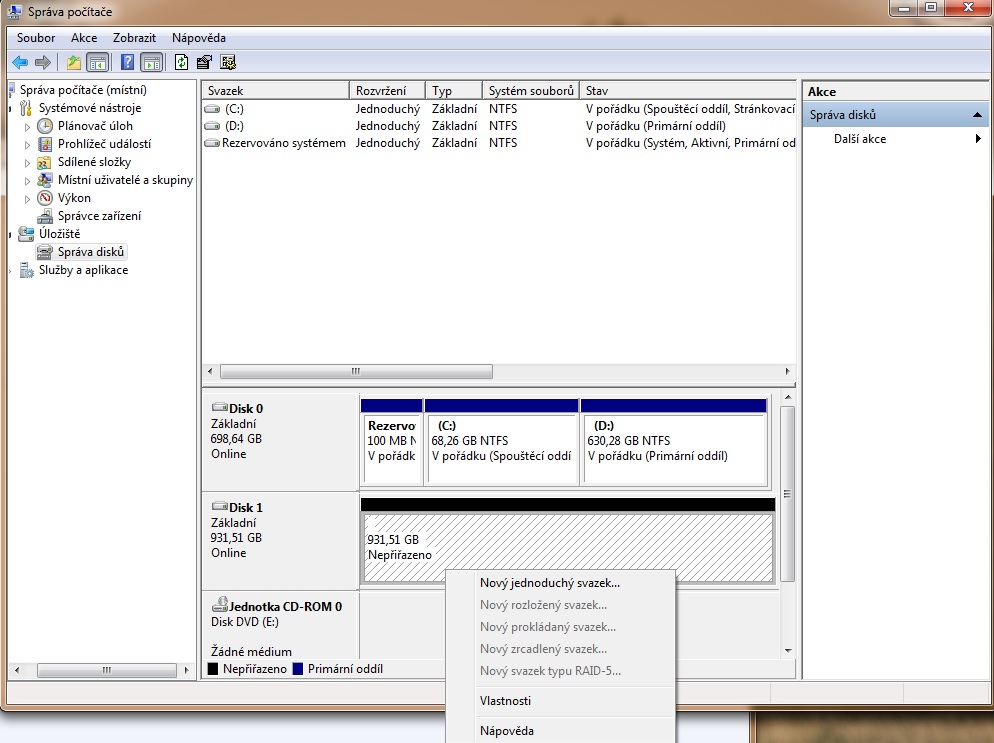Click the up one level folder icon
The width and height of the screenshot is (994, 743).
point(74,62)
